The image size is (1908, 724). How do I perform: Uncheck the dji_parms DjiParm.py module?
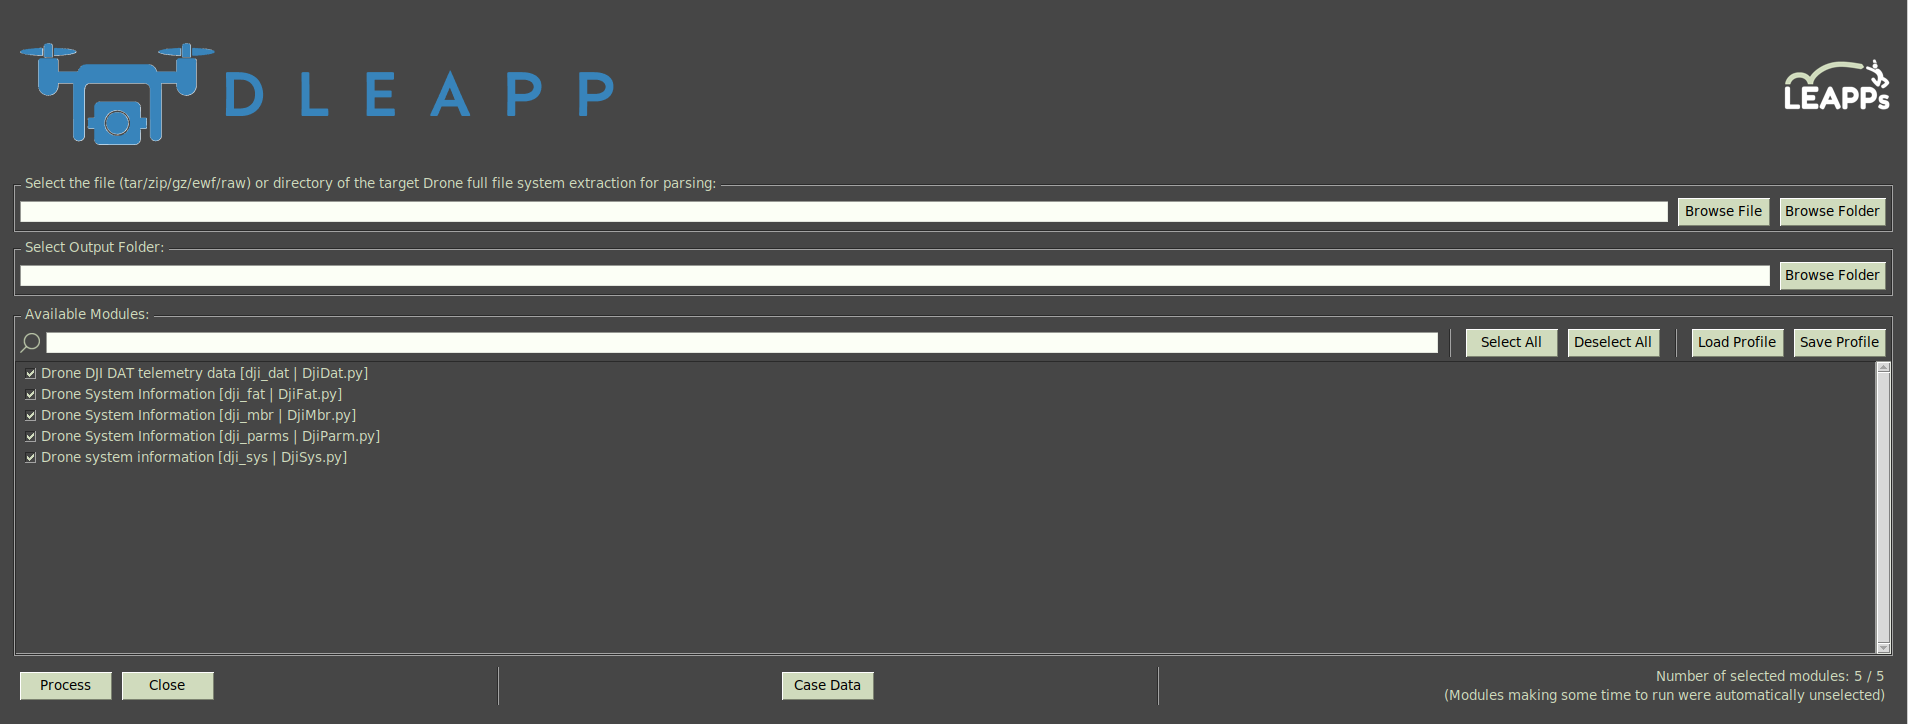tap(31, 437)
